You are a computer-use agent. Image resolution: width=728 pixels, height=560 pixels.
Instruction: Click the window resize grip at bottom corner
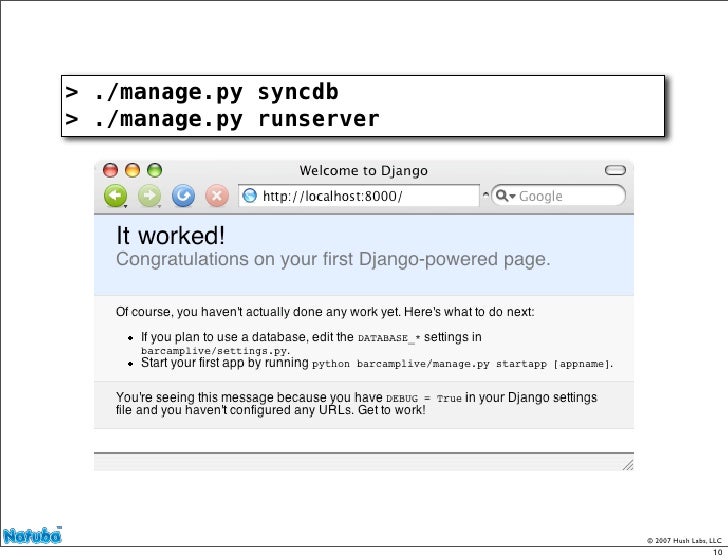[628, 465]
